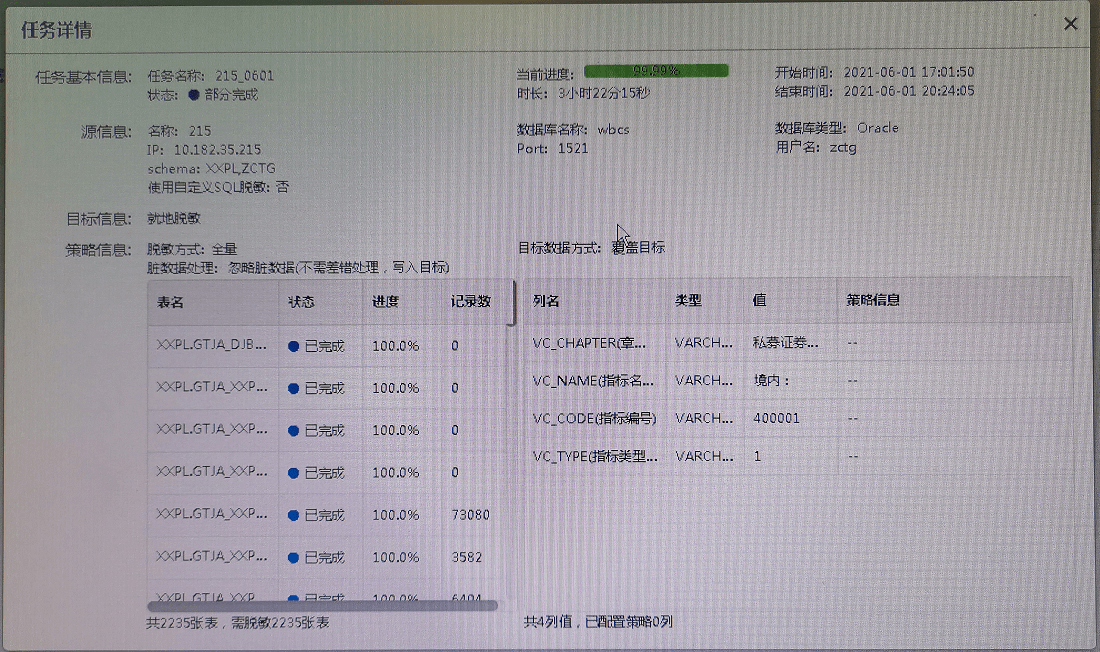Screen dimensions: 1100x652
Task: Click the 已完成 status in 73080 row
Action: (324, 515)
